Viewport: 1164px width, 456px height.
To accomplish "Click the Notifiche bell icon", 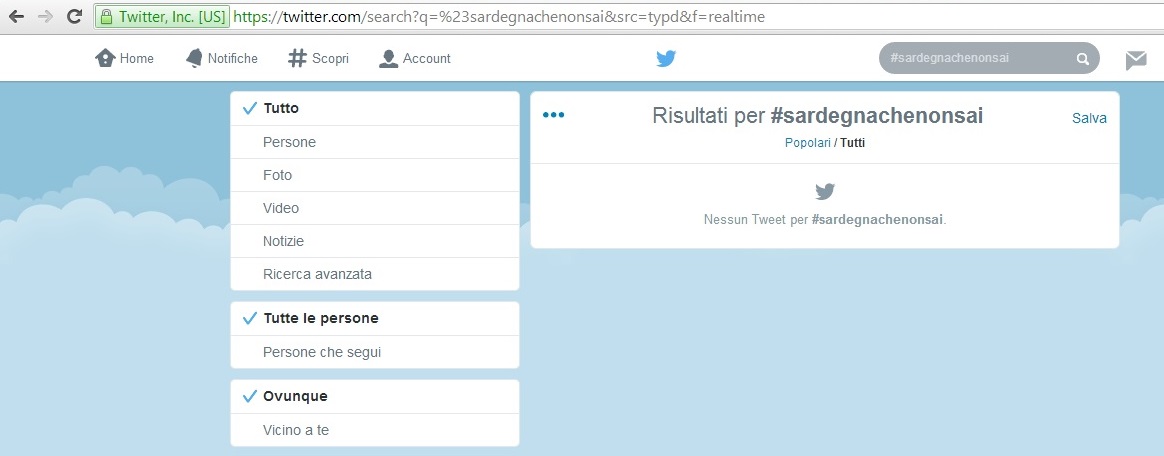I will click(194, 58).
